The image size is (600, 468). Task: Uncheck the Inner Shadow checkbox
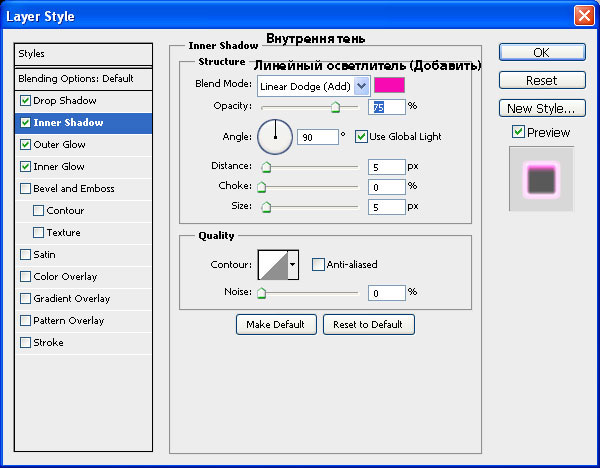[25, 122]
